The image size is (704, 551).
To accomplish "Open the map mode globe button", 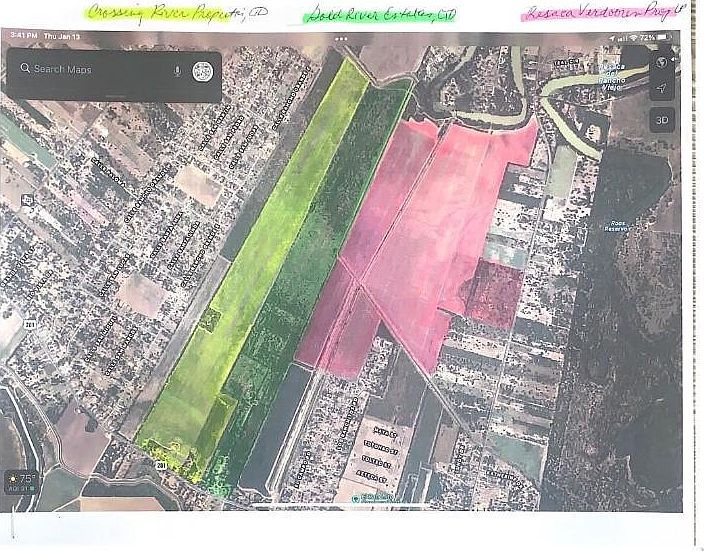I will point(661,62).
